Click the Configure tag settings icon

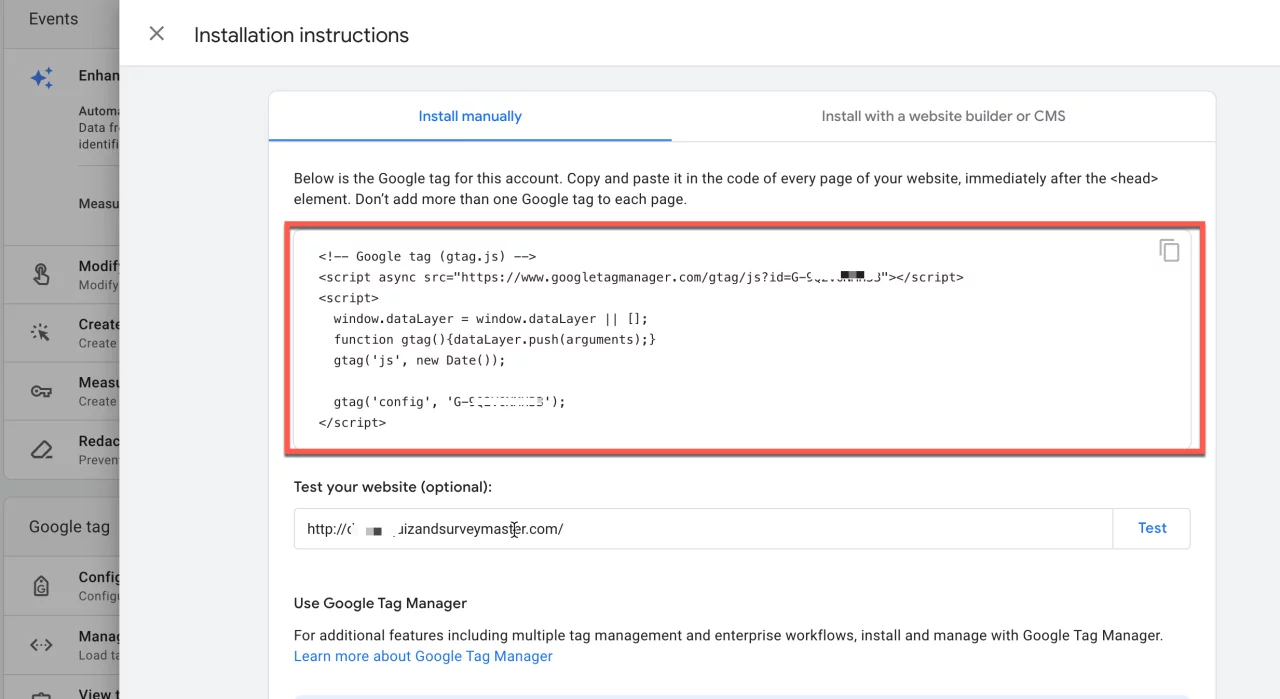pos(41,586)
